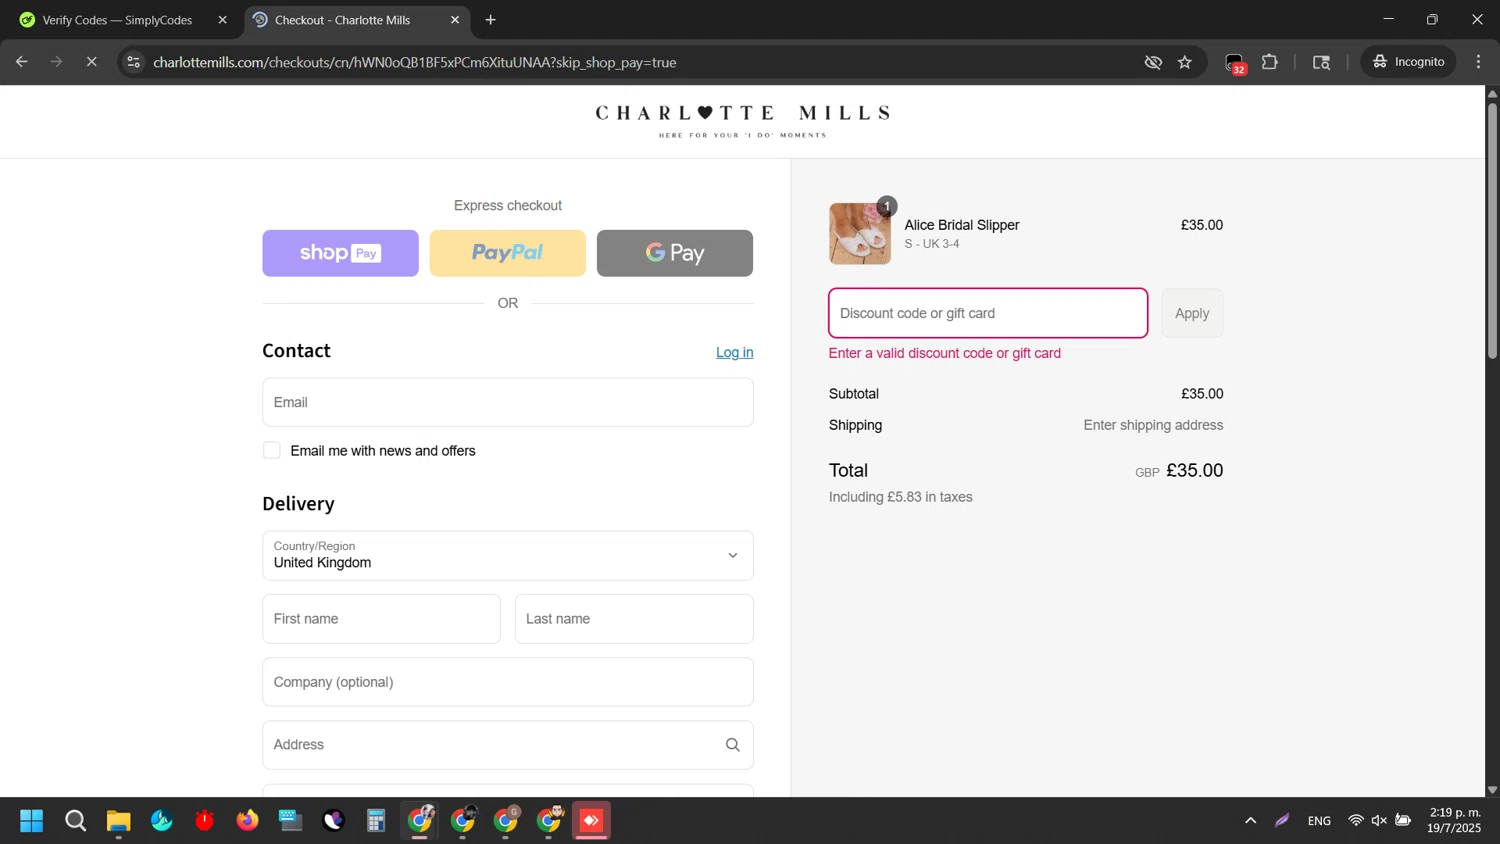
Task: Click the address bar URL
Action: click(415, 62)
